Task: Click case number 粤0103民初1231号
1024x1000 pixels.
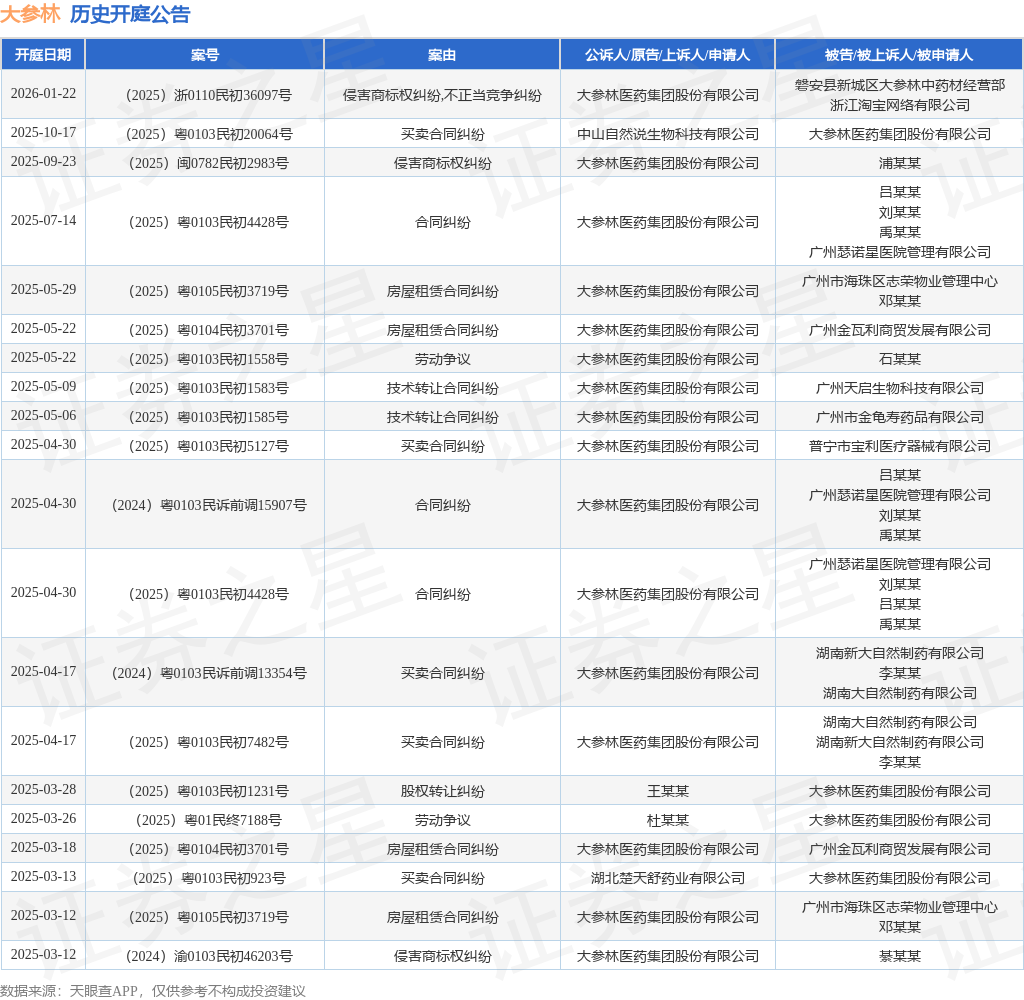Action: click(x=209, y=791)
